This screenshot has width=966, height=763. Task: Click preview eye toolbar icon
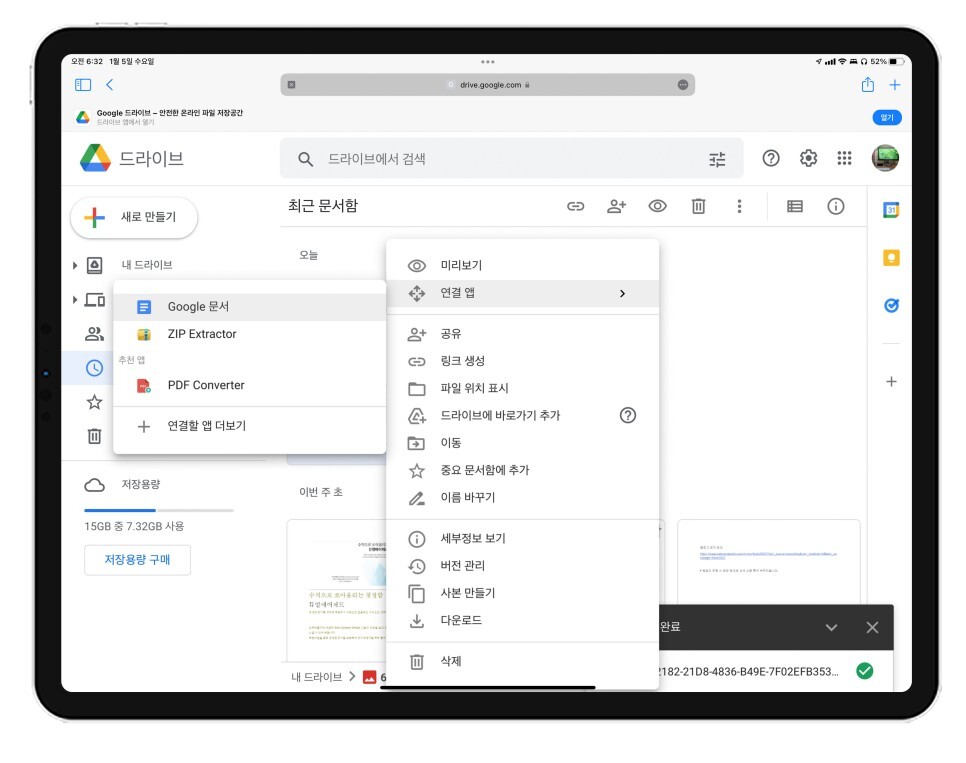click(657, 206)
